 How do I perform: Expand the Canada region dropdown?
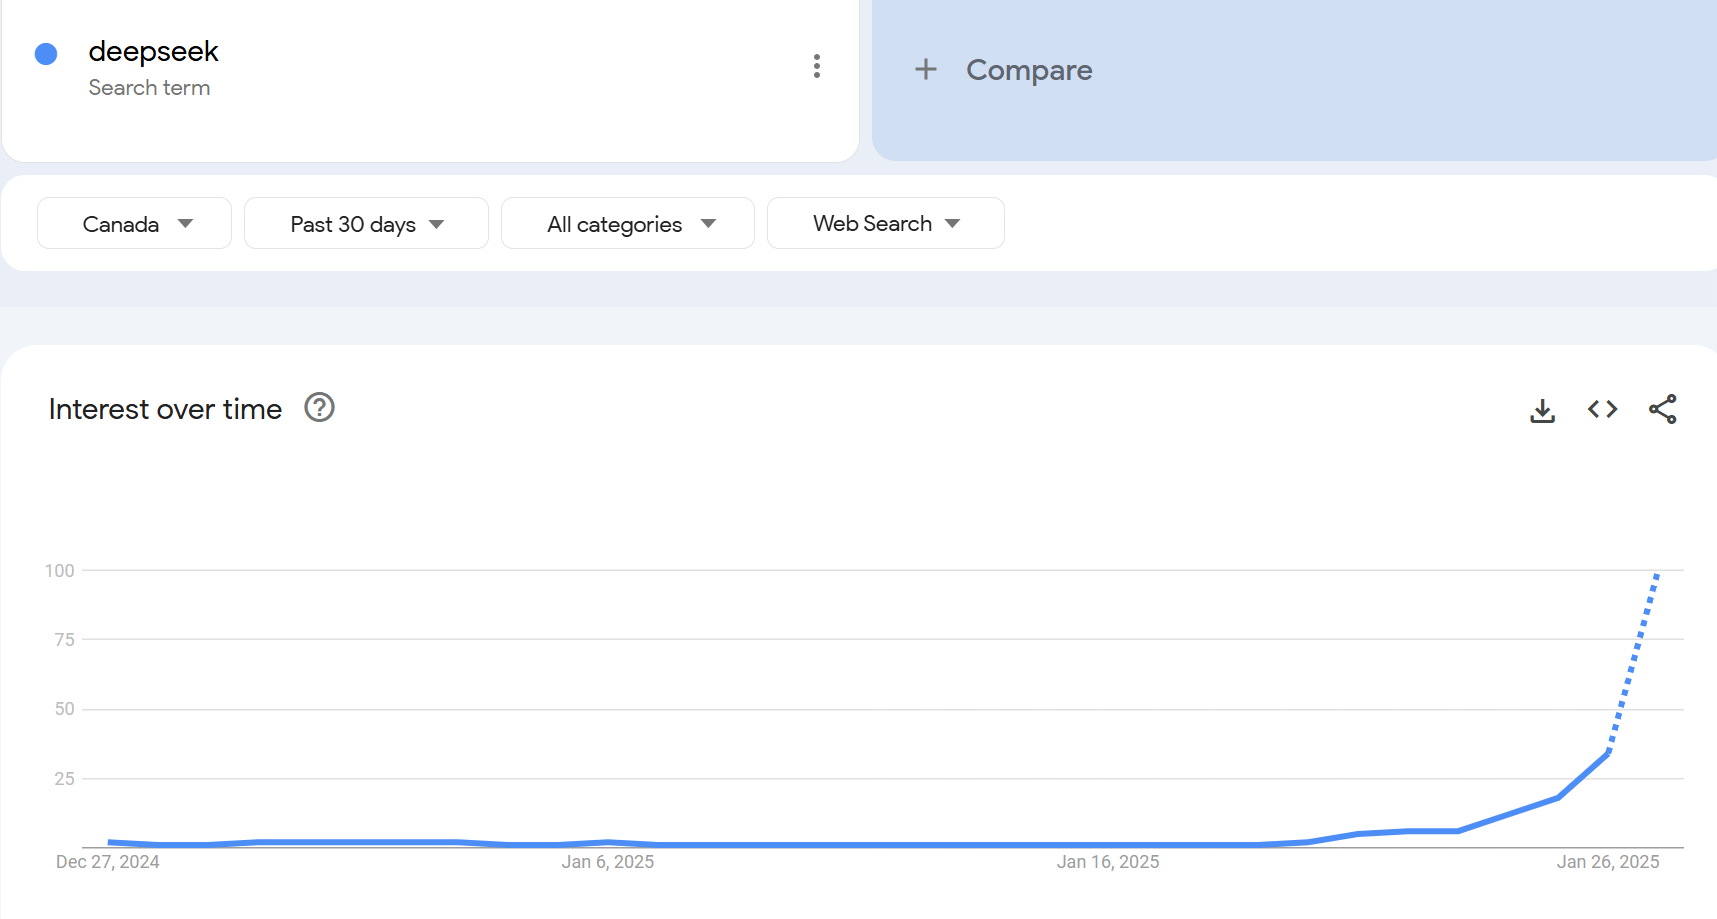(134, 223)
